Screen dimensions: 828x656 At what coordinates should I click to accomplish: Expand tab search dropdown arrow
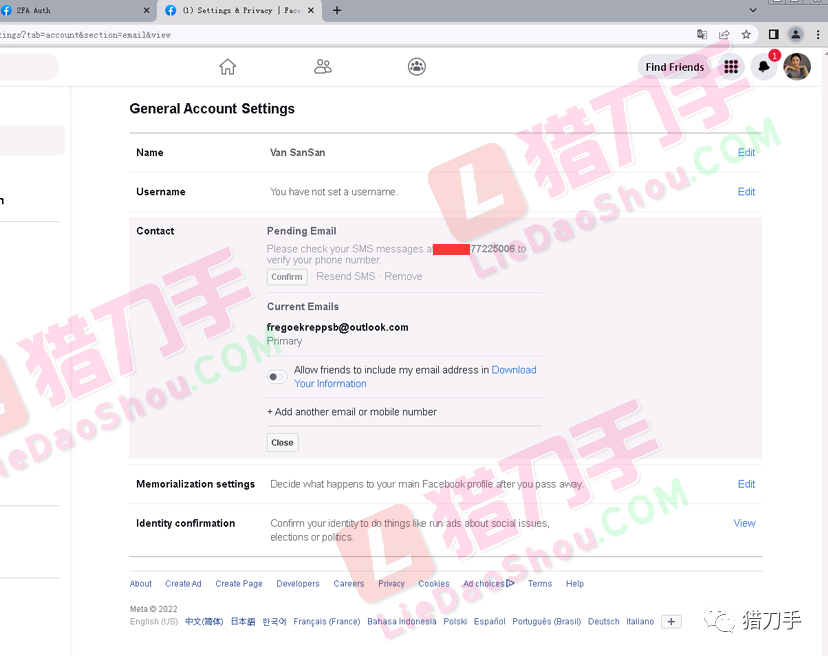pos(753,10)
